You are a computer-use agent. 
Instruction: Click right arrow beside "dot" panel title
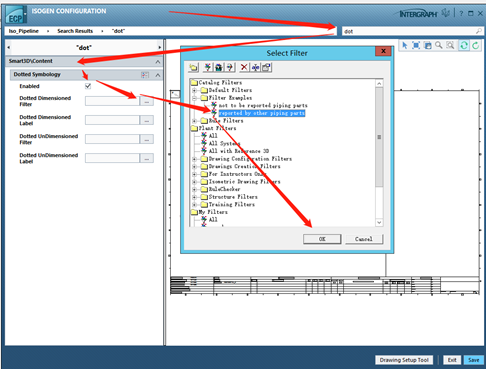(x=160, y=47)
